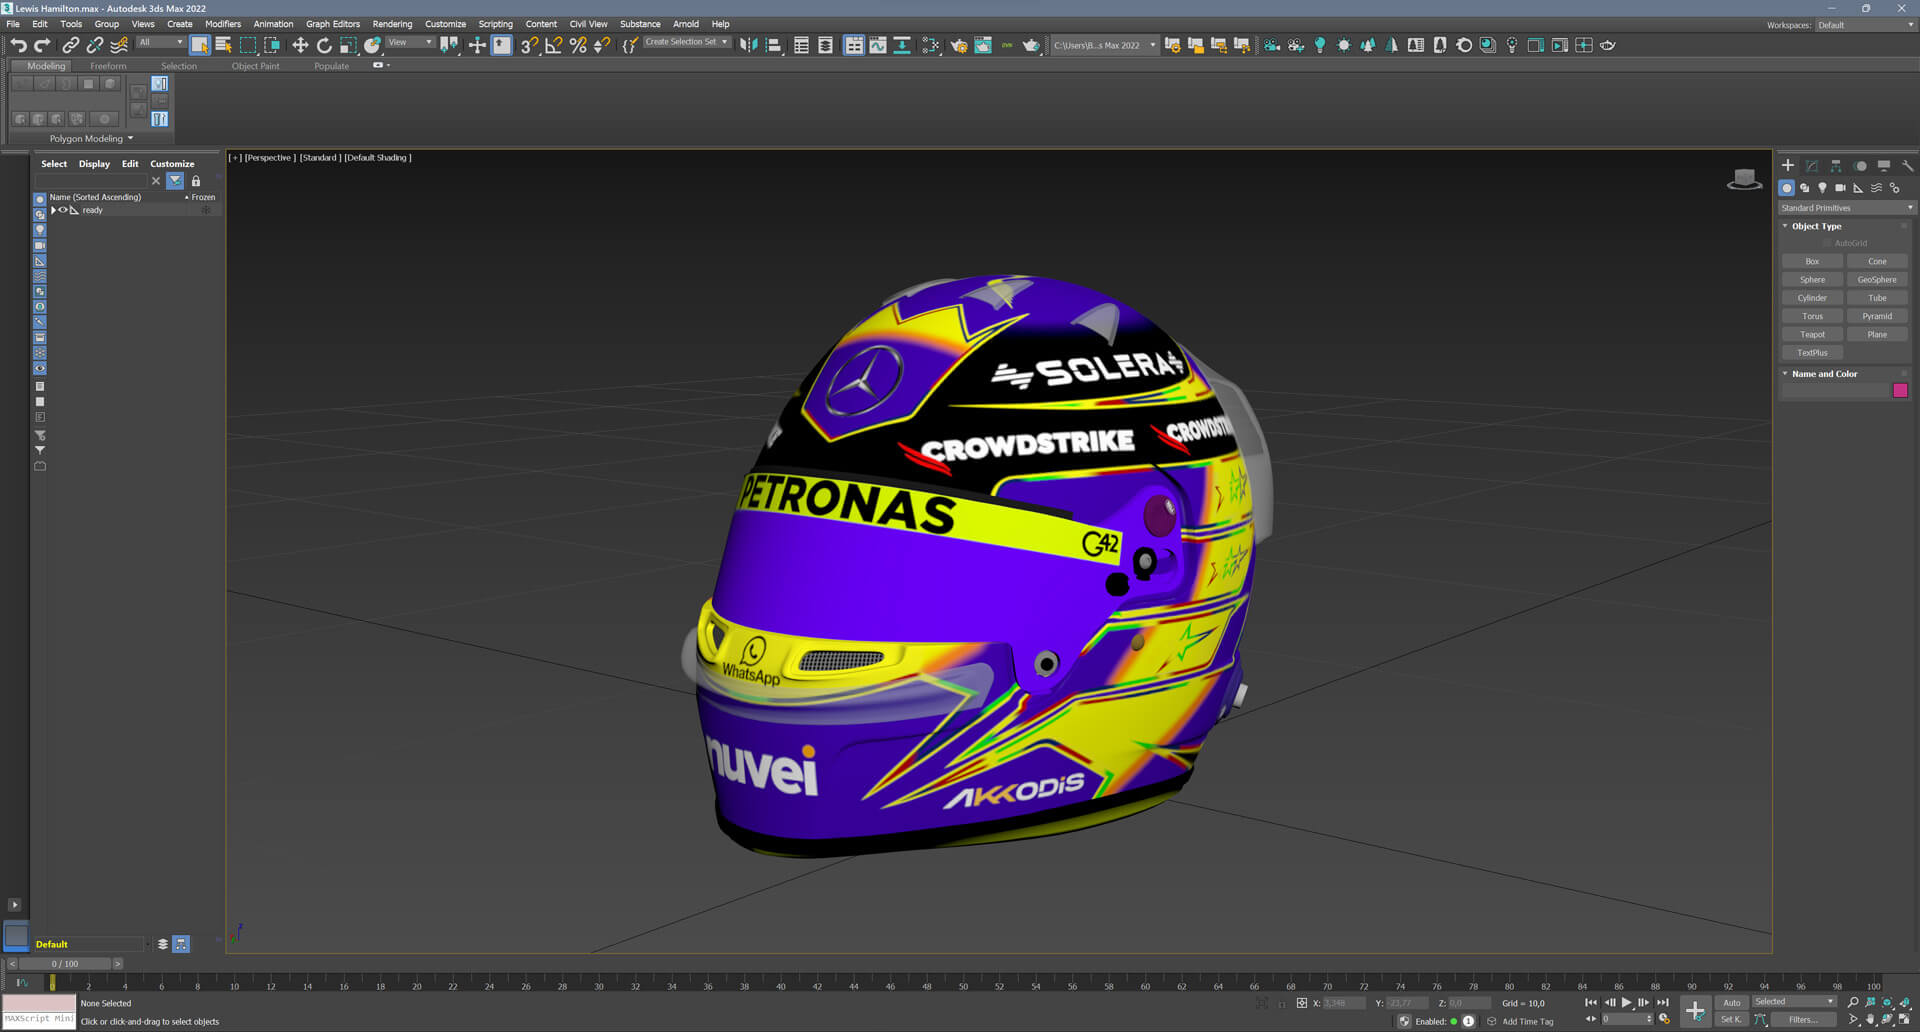Click the viewport navigation cube

click(1744, 179)
